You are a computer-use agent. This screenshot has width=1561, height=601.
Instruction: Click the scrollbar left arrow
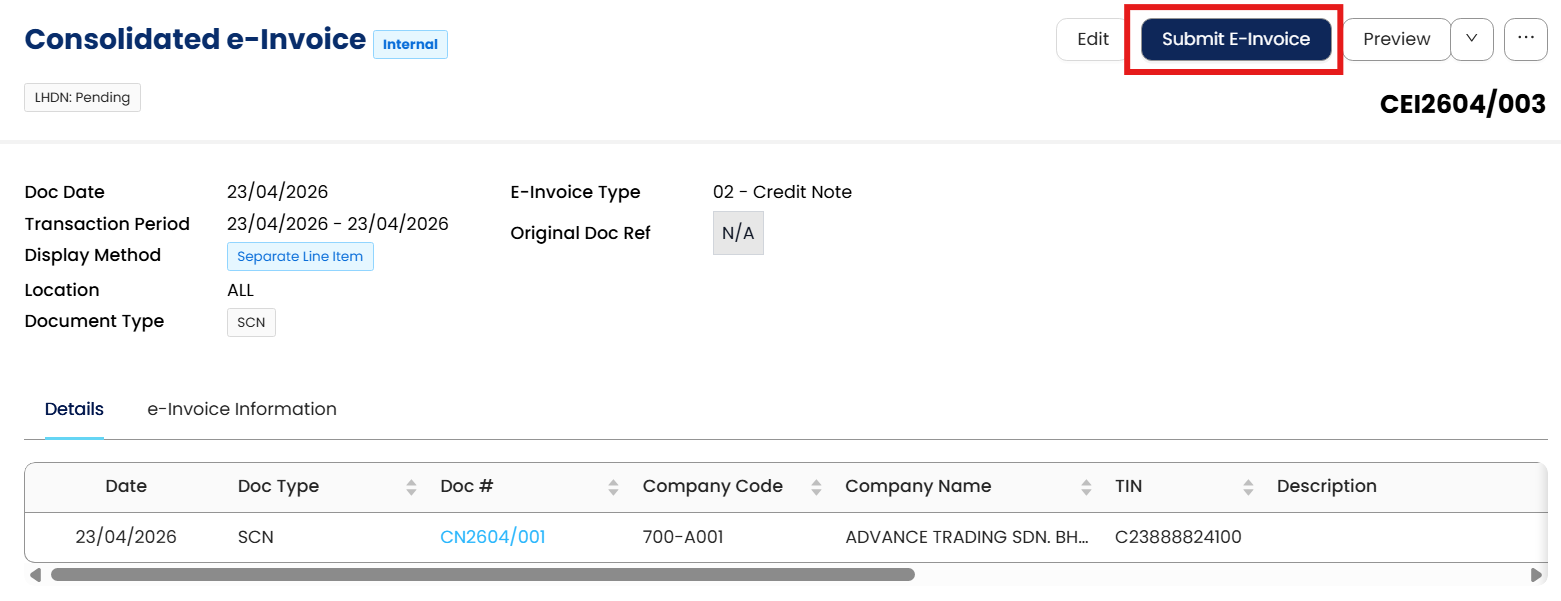tap(36, 575)
